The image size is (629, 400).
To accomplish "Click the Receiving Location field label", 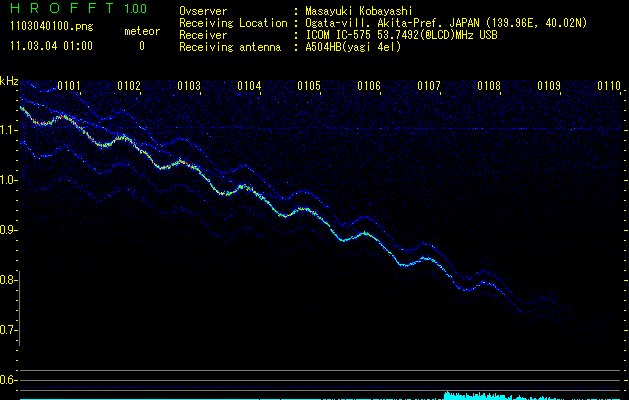I will point(233,23).
